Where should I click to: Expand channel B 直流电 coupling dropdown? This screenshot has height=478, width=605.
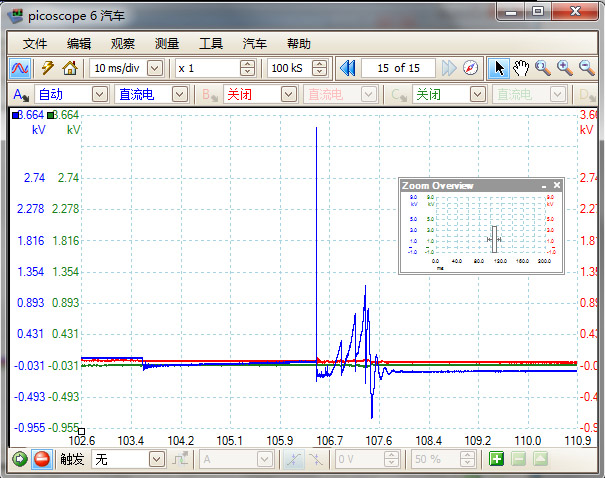coord(368,95)
